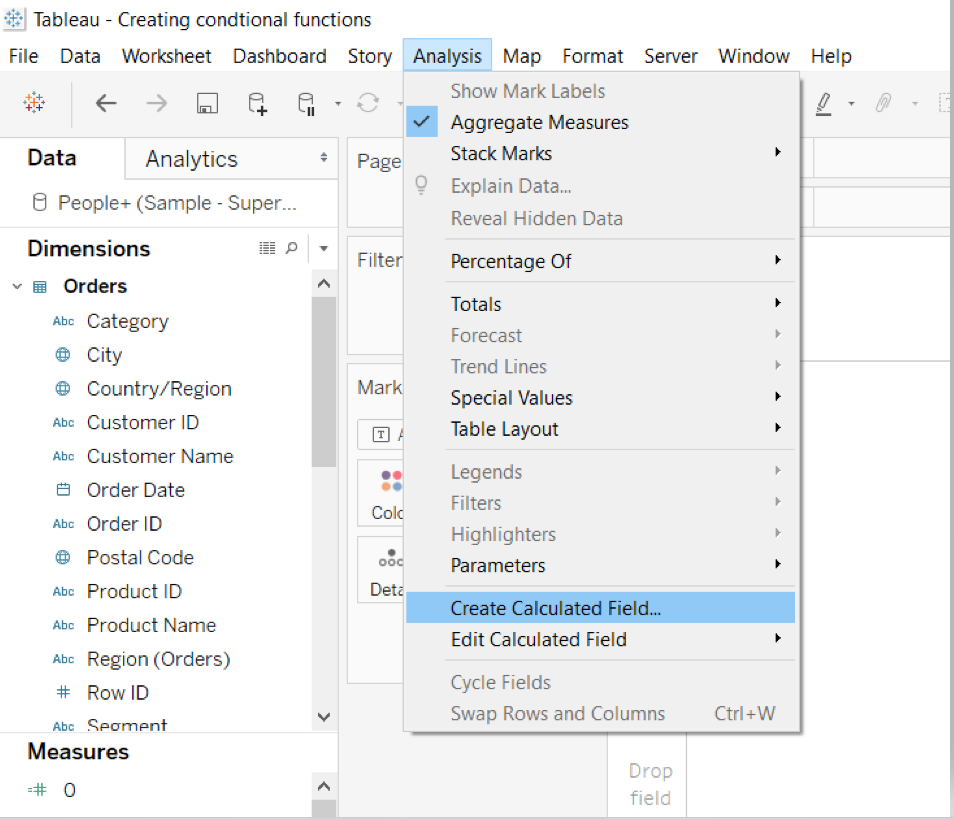Click the Measures list scroll up arrow
The width and height of the screenshot is (954, 819).
coord(324,786)
